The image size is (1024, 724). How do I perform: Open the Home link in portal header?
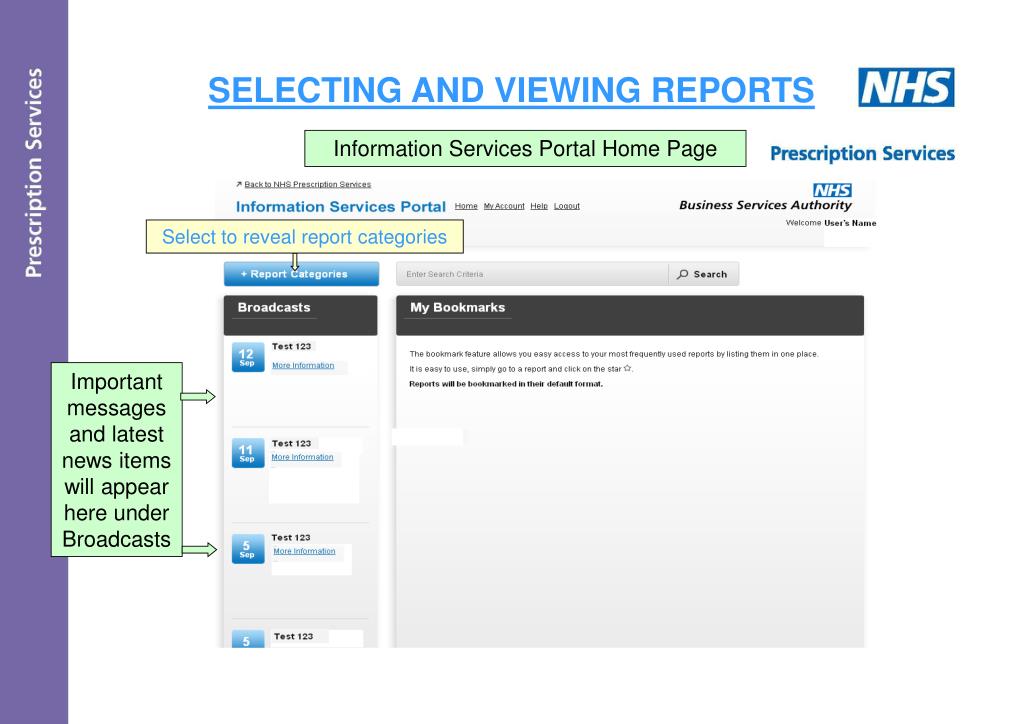(466, 206)
